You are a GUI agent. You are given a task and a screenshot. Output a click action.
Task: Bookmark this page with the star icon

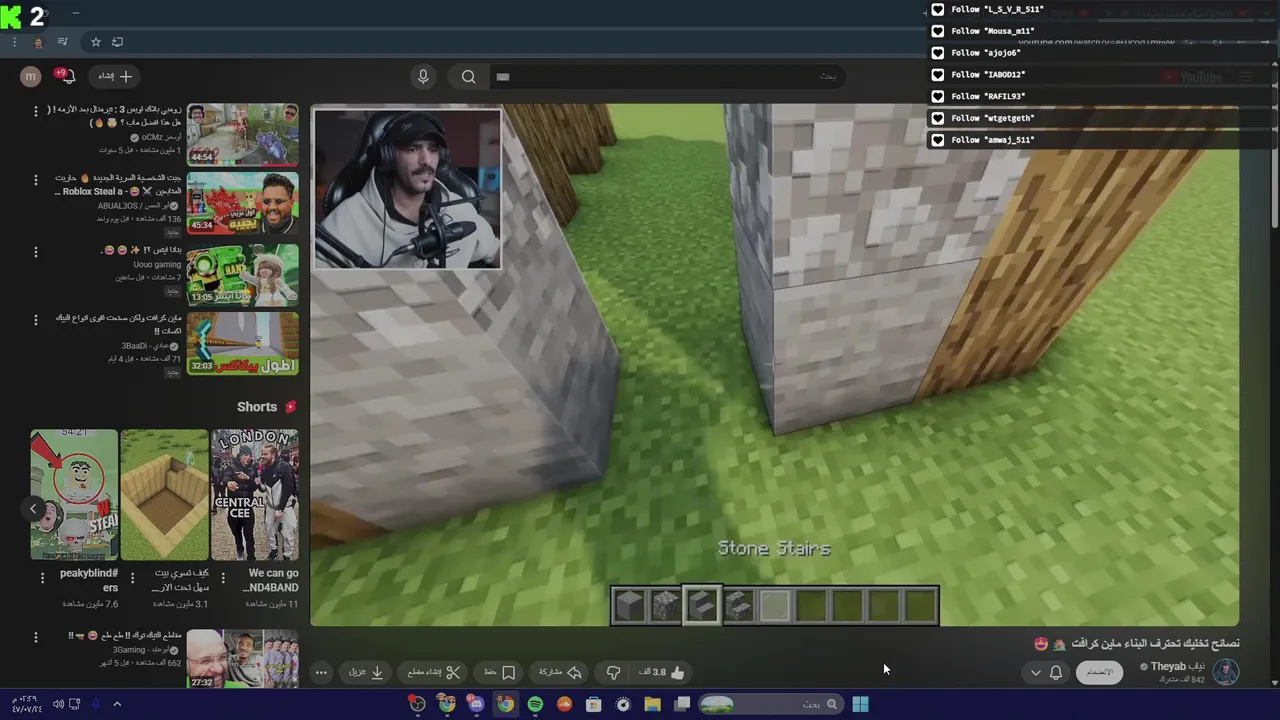pos(96,42)
